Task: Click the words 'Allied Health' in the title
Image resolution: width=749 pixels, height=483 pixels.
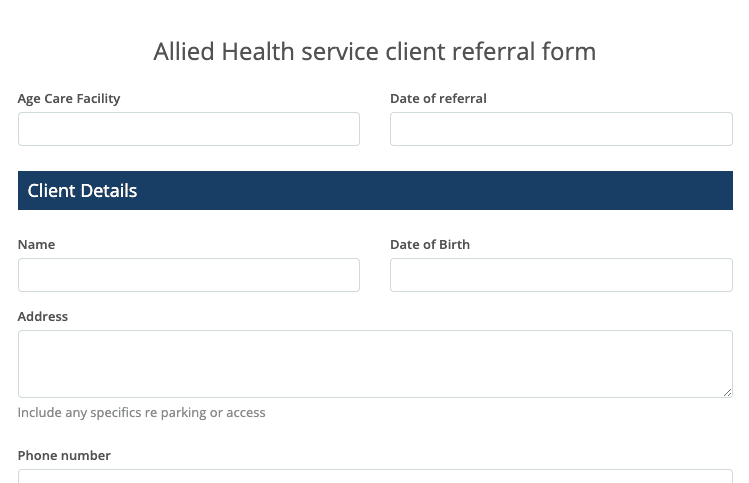Action: click(x=224, y=52)
